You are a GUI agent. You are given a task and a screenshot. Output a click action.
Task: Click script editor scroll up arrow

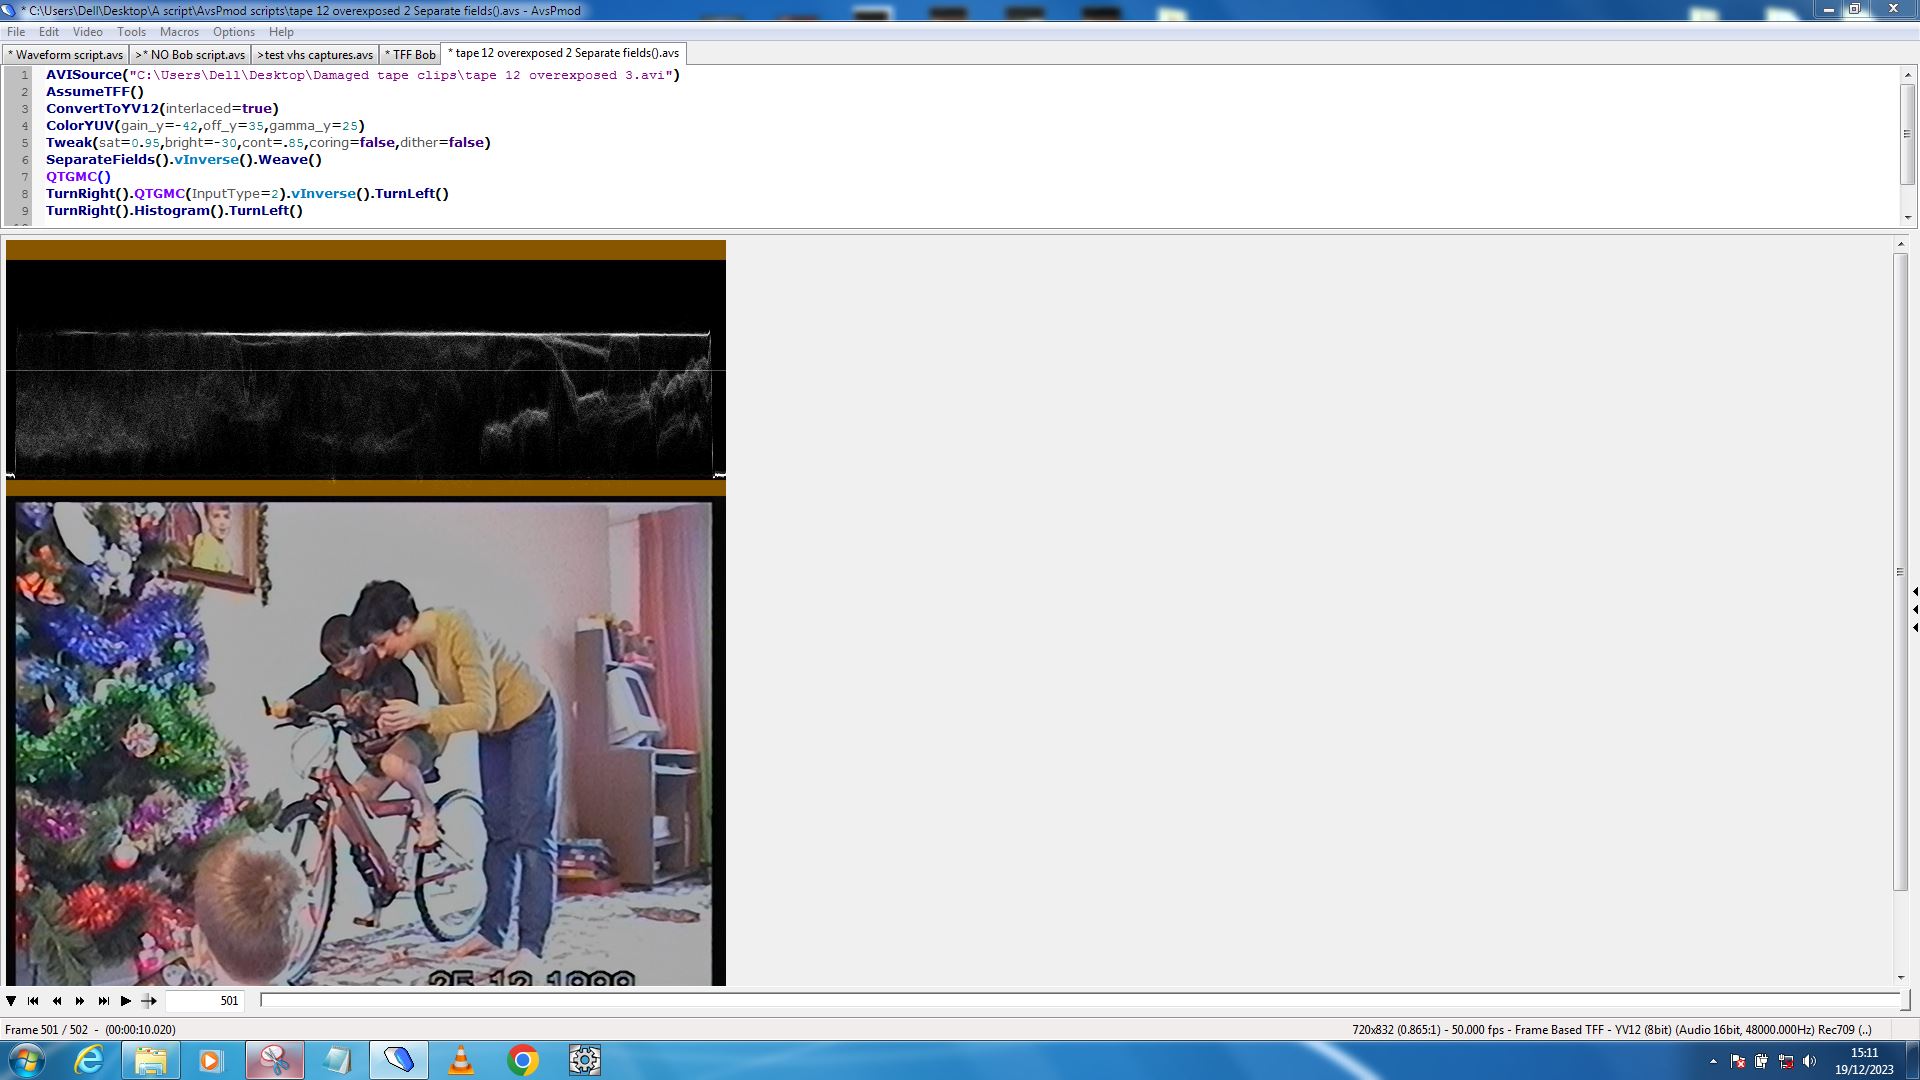[x=1908, y=74]
